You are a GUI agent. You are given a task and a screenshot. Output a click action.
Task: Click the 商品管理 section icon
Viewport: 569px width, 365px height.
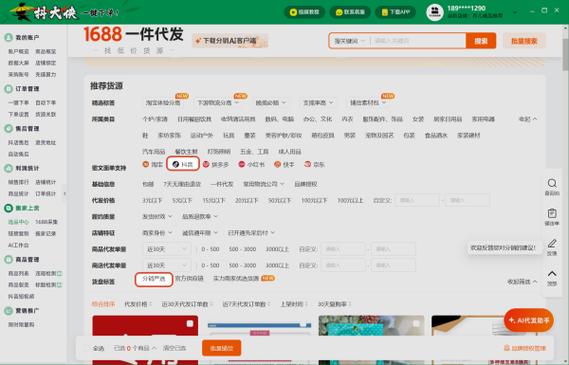tap(8, 259)
